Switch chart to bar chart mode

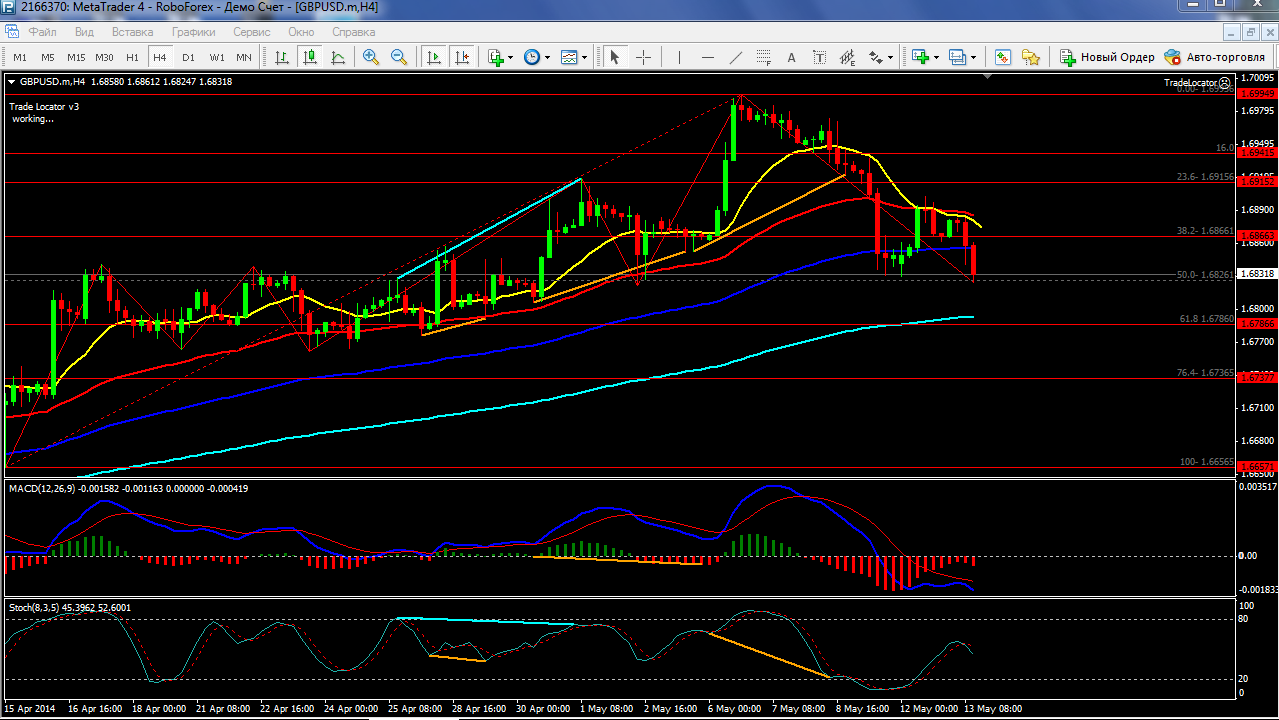pyautogui.click(x=282, y=57)
